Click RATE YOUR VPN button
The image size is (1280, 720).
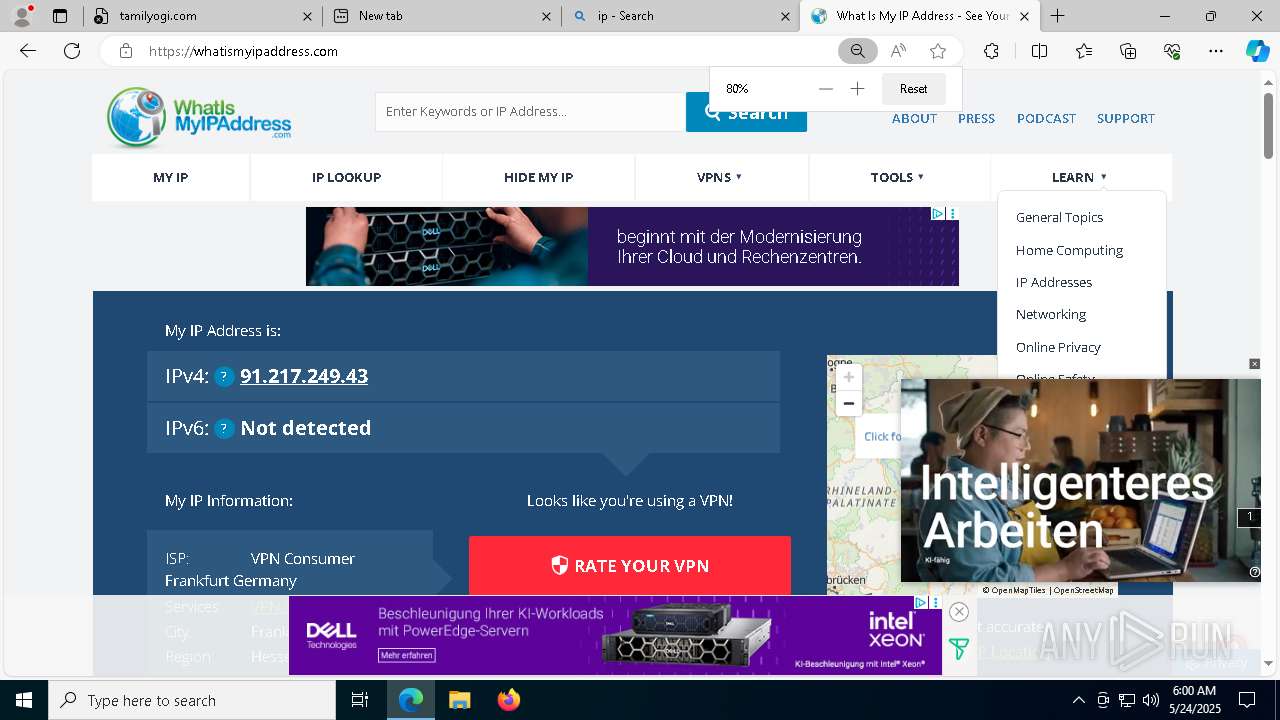point(630,566)
